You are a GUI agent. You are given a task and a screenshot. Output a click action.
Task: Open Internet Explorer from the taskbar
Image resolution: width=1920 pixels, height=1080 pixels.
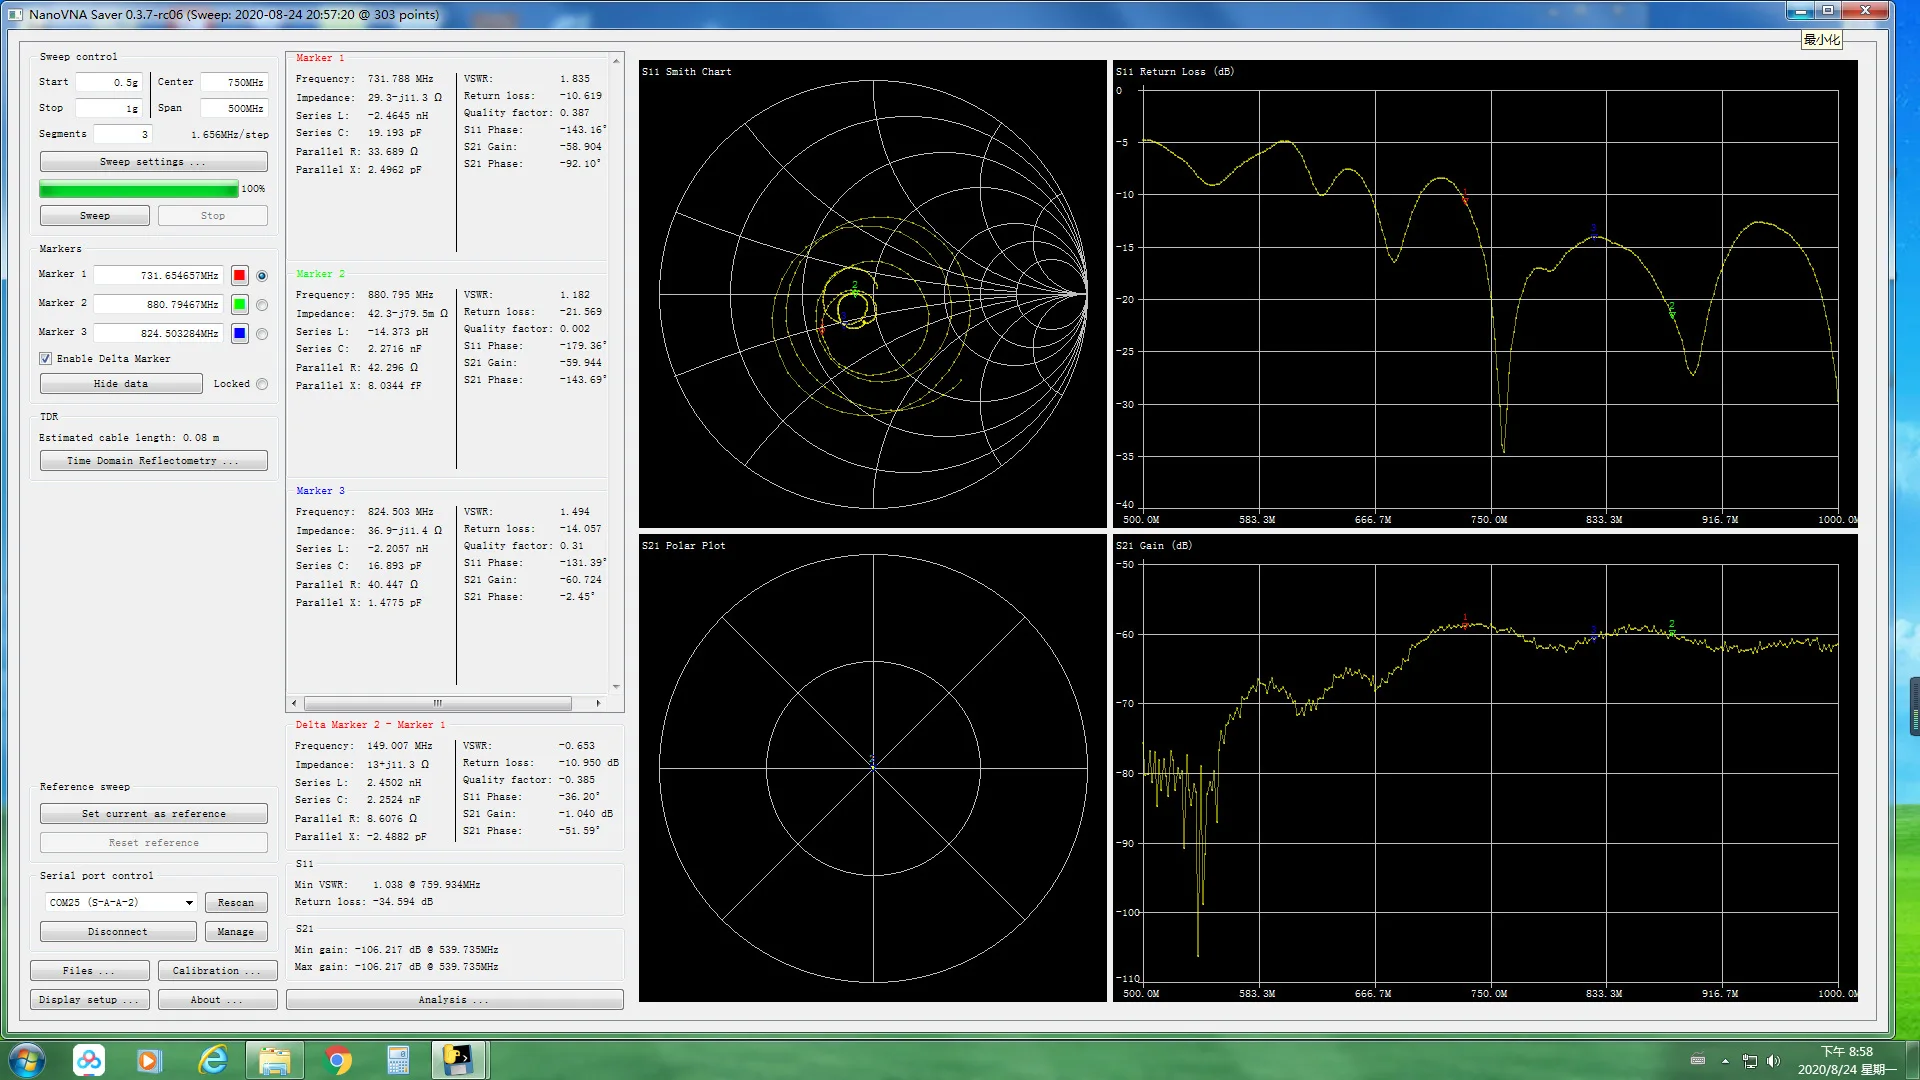coord(213,1060)
